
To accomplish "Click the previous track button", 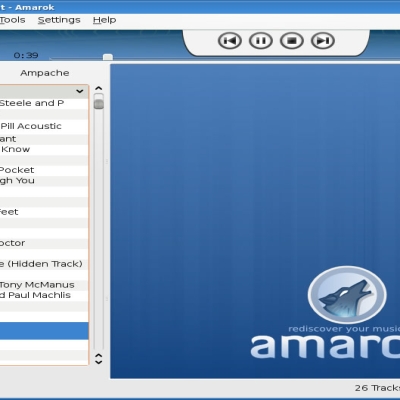I will click(230, 41).
